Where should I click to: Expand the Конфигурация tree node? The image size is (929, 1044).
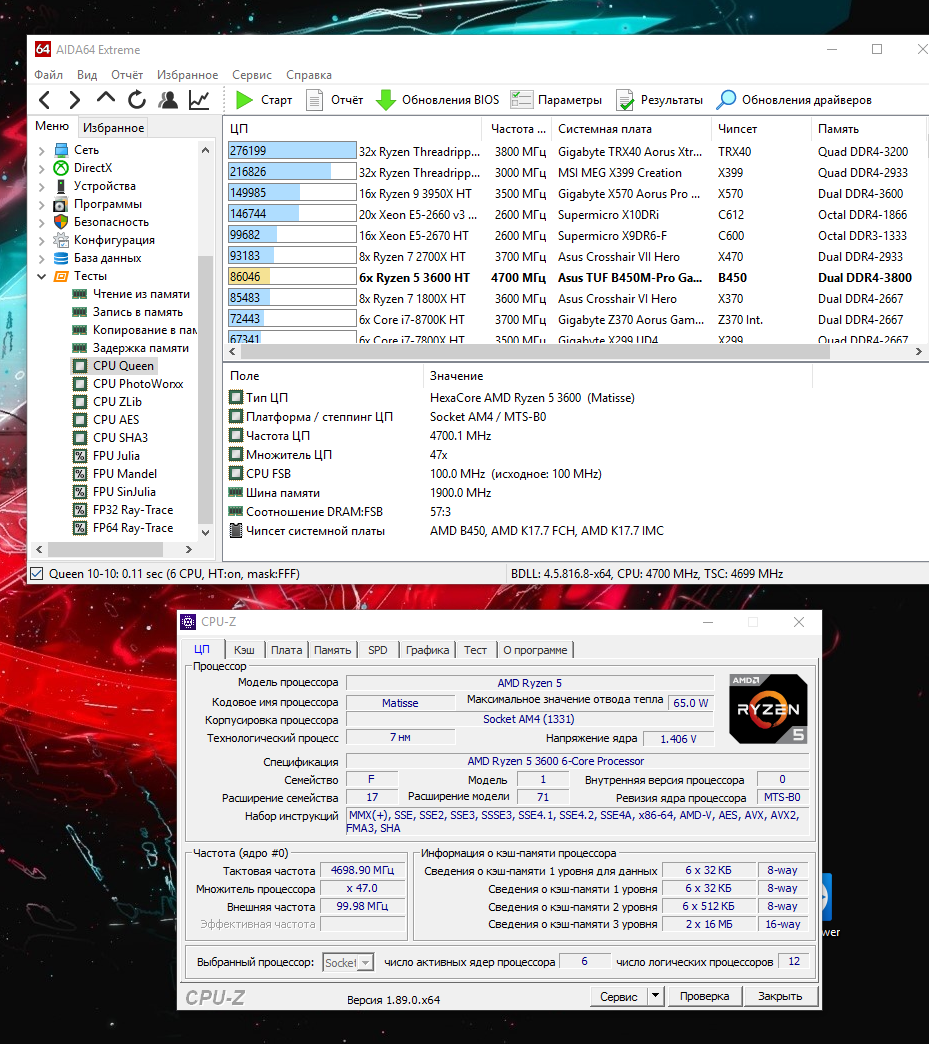pyautogui.click(x=41, y=240)
